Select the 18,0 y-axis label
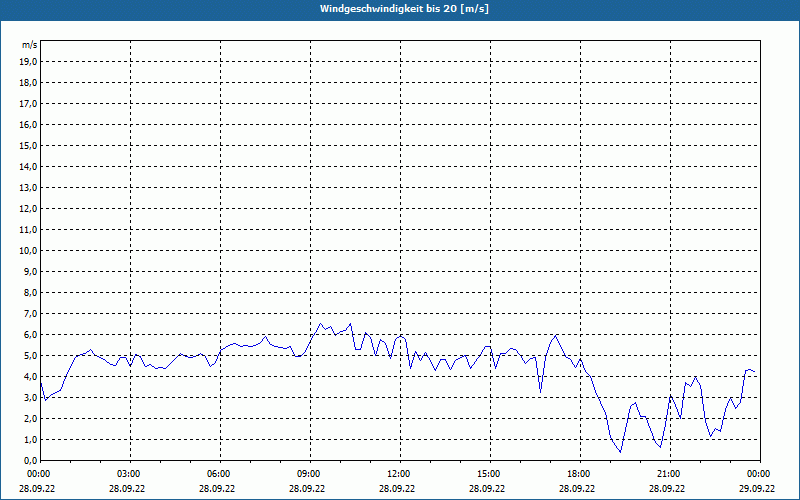800x500 pixels. pyautogui.click(x=28, y=83)
